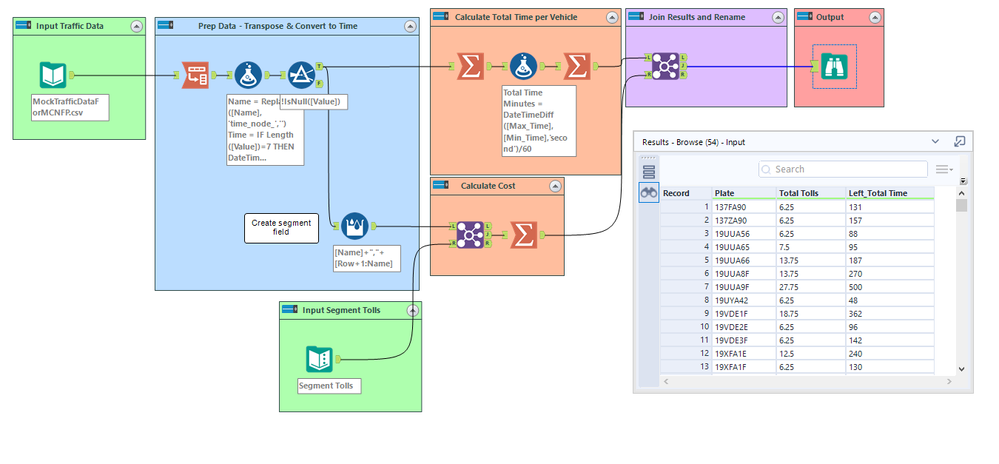
Task: Open the Results window dropdown chevron
Action: (935, 141)
